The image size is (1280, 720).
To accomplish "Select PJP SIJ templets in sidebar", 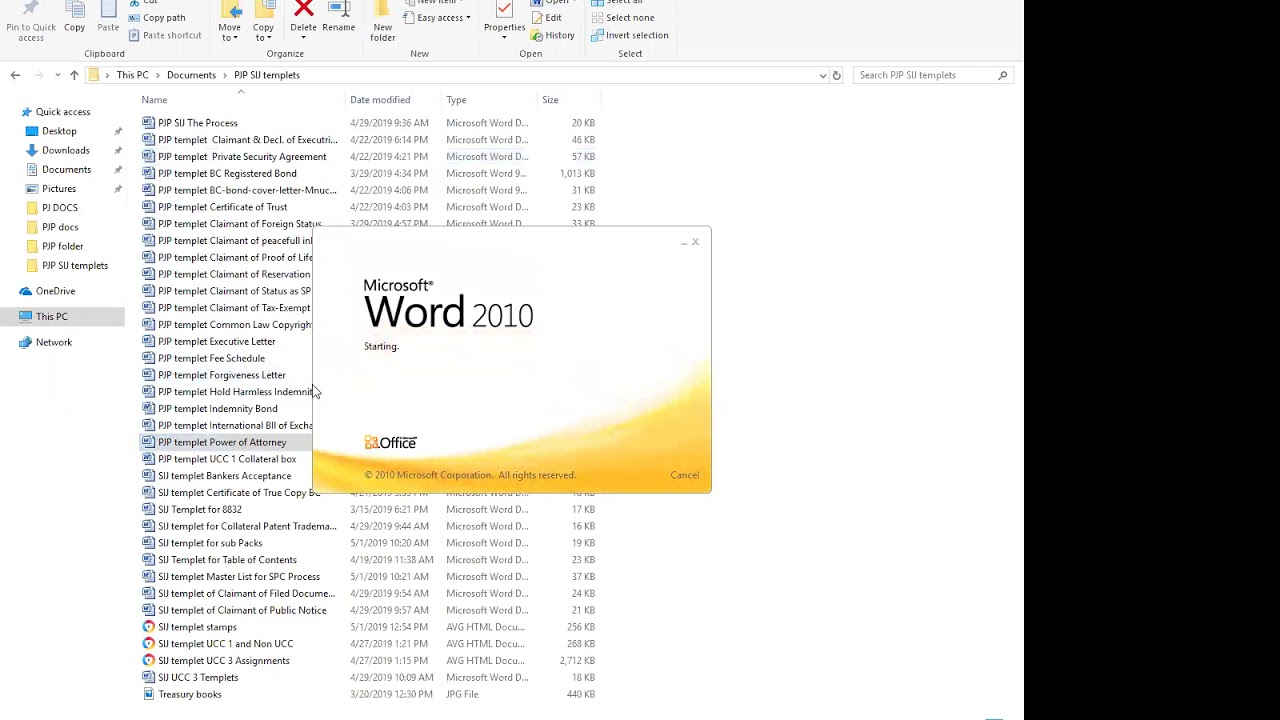I will [x=75, y=265].
